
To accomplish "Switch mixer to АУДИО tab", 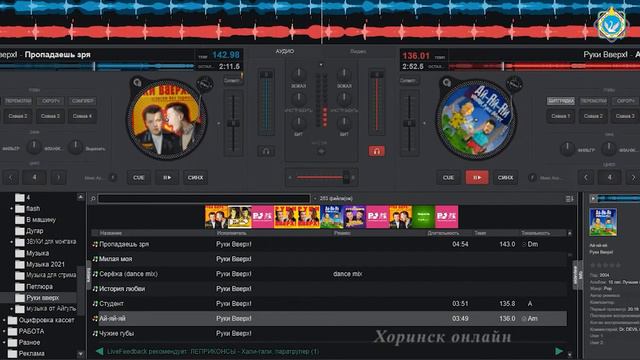I will coord(284,51).
